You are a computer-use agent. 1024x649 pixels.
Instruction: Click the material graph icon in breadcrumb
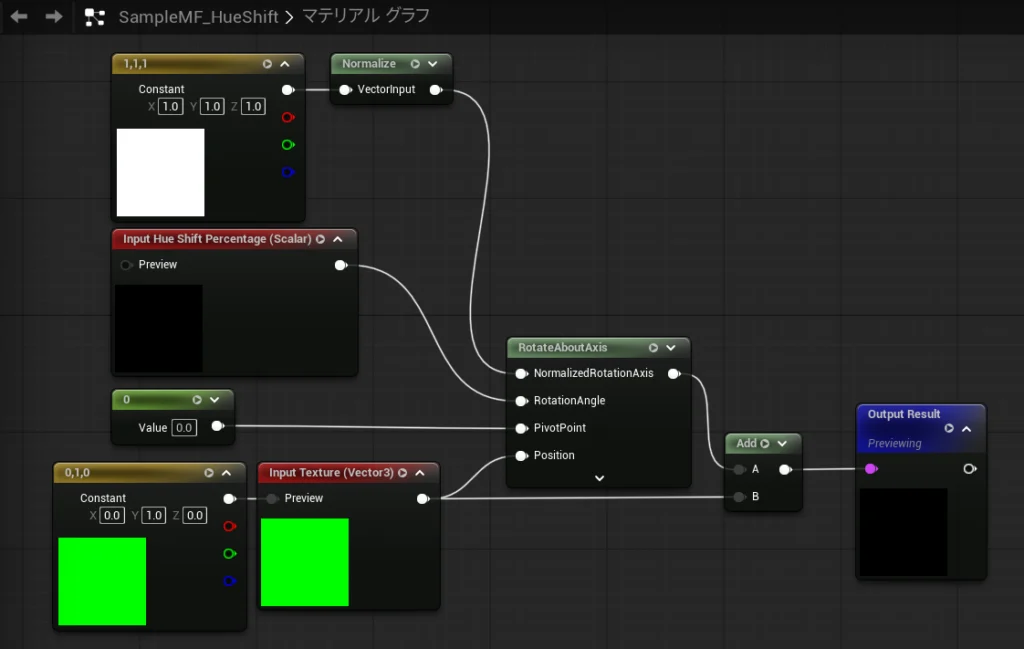pos(95,17)
